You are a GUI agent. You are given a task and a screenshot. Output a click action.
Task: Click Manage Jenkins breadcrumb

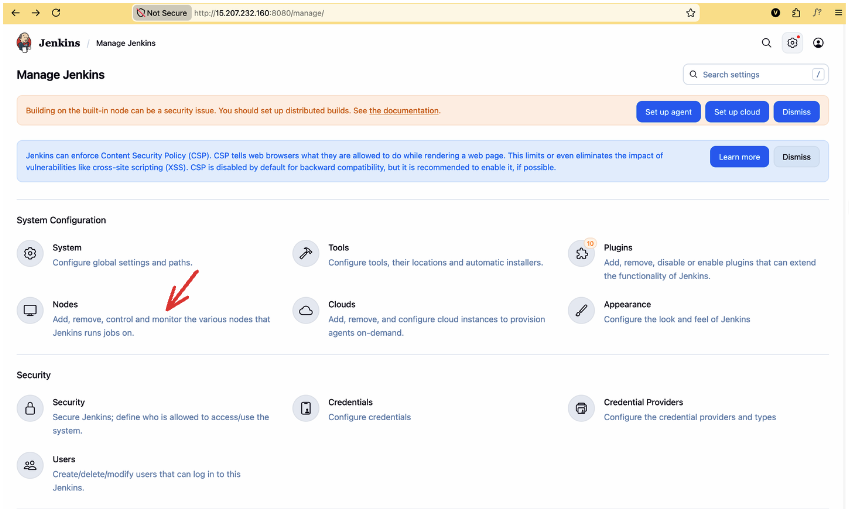(x=126, y=43)
